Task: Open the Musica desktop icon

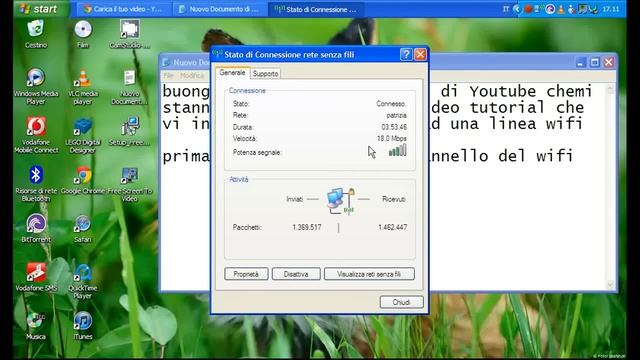Action: tap(36, 326)
